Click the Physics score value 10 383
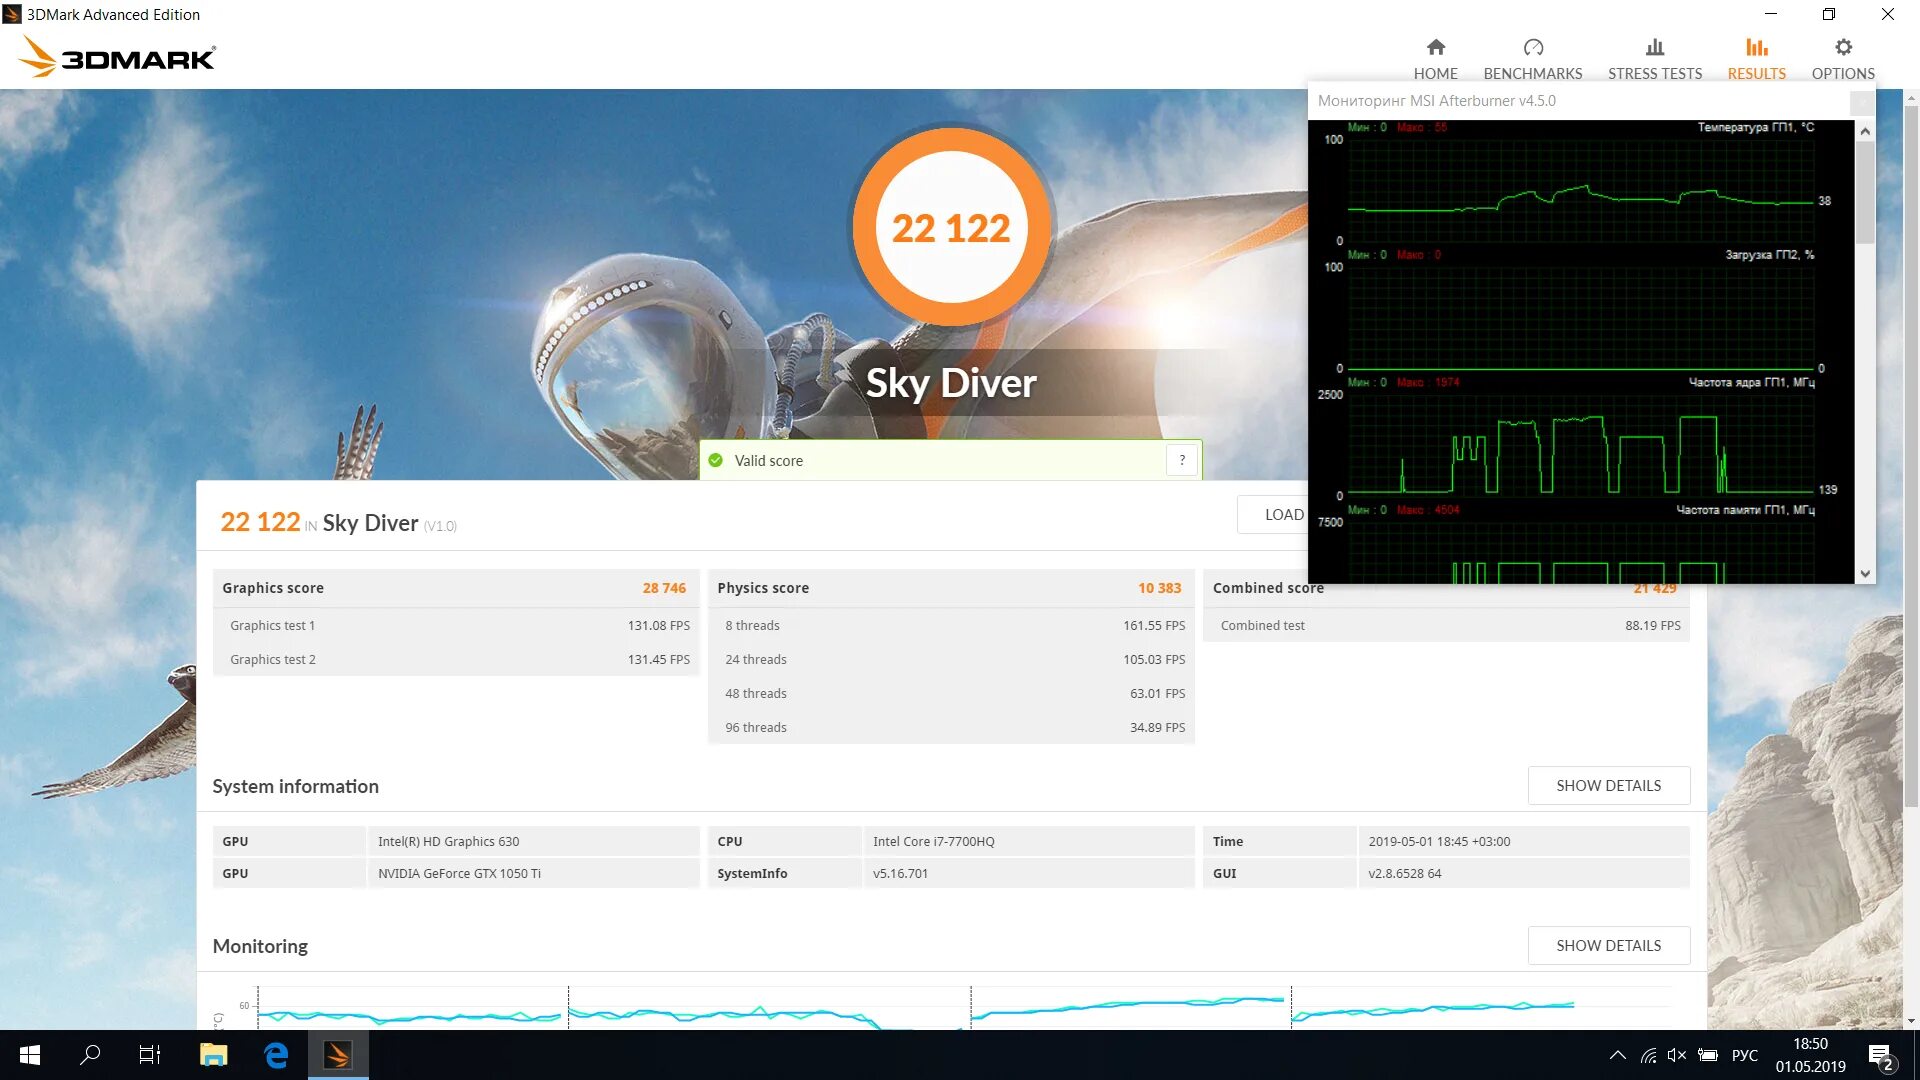The width and height of the screenshot is (1920, 1080). click(x=1159, y=588)
